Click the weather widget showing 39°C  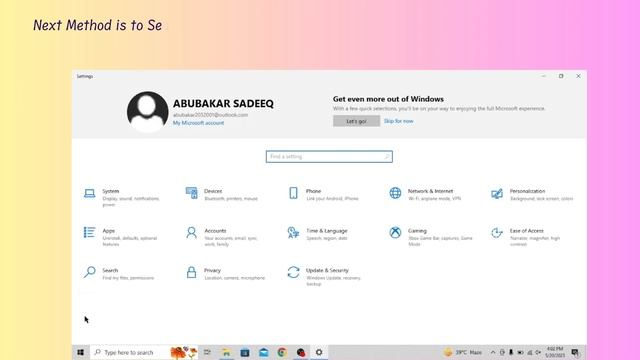(463, 352)
